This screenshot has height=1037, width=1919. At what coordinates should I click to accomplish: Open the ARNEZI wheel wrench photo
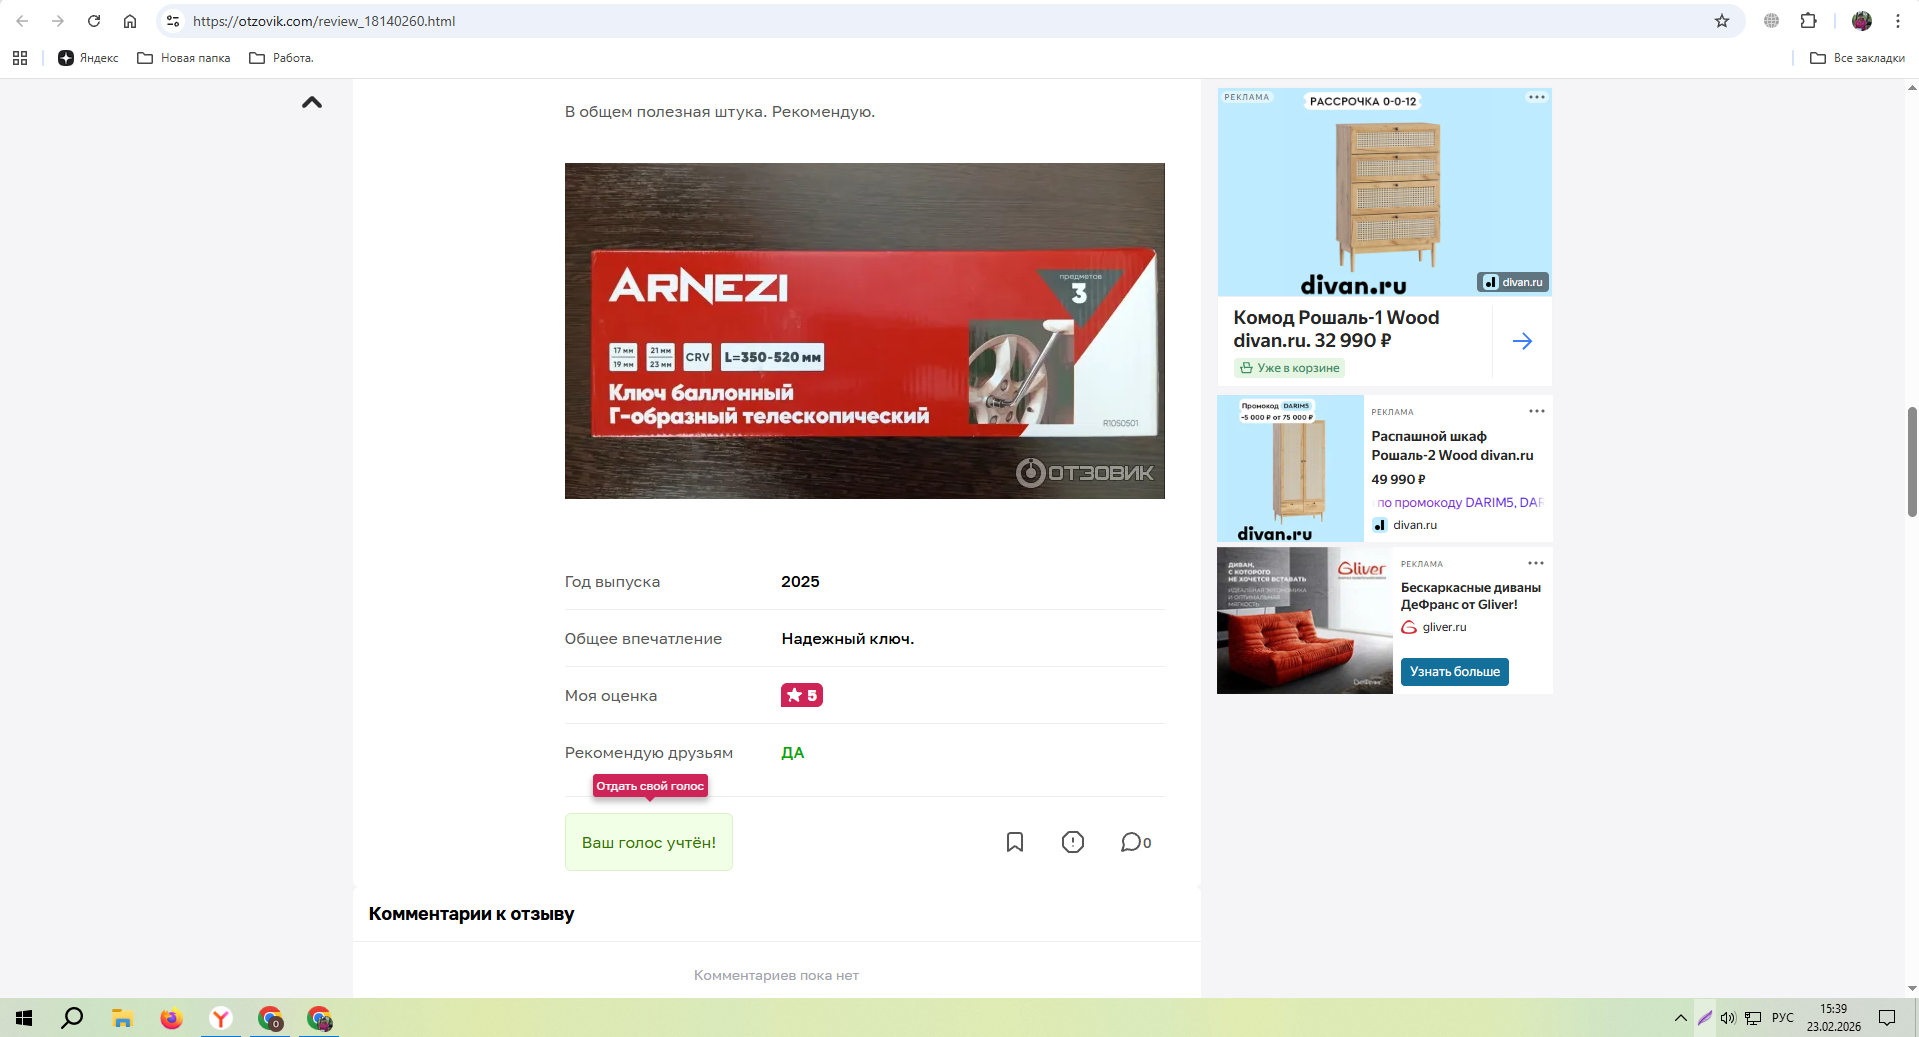click(x=865, y=331)
